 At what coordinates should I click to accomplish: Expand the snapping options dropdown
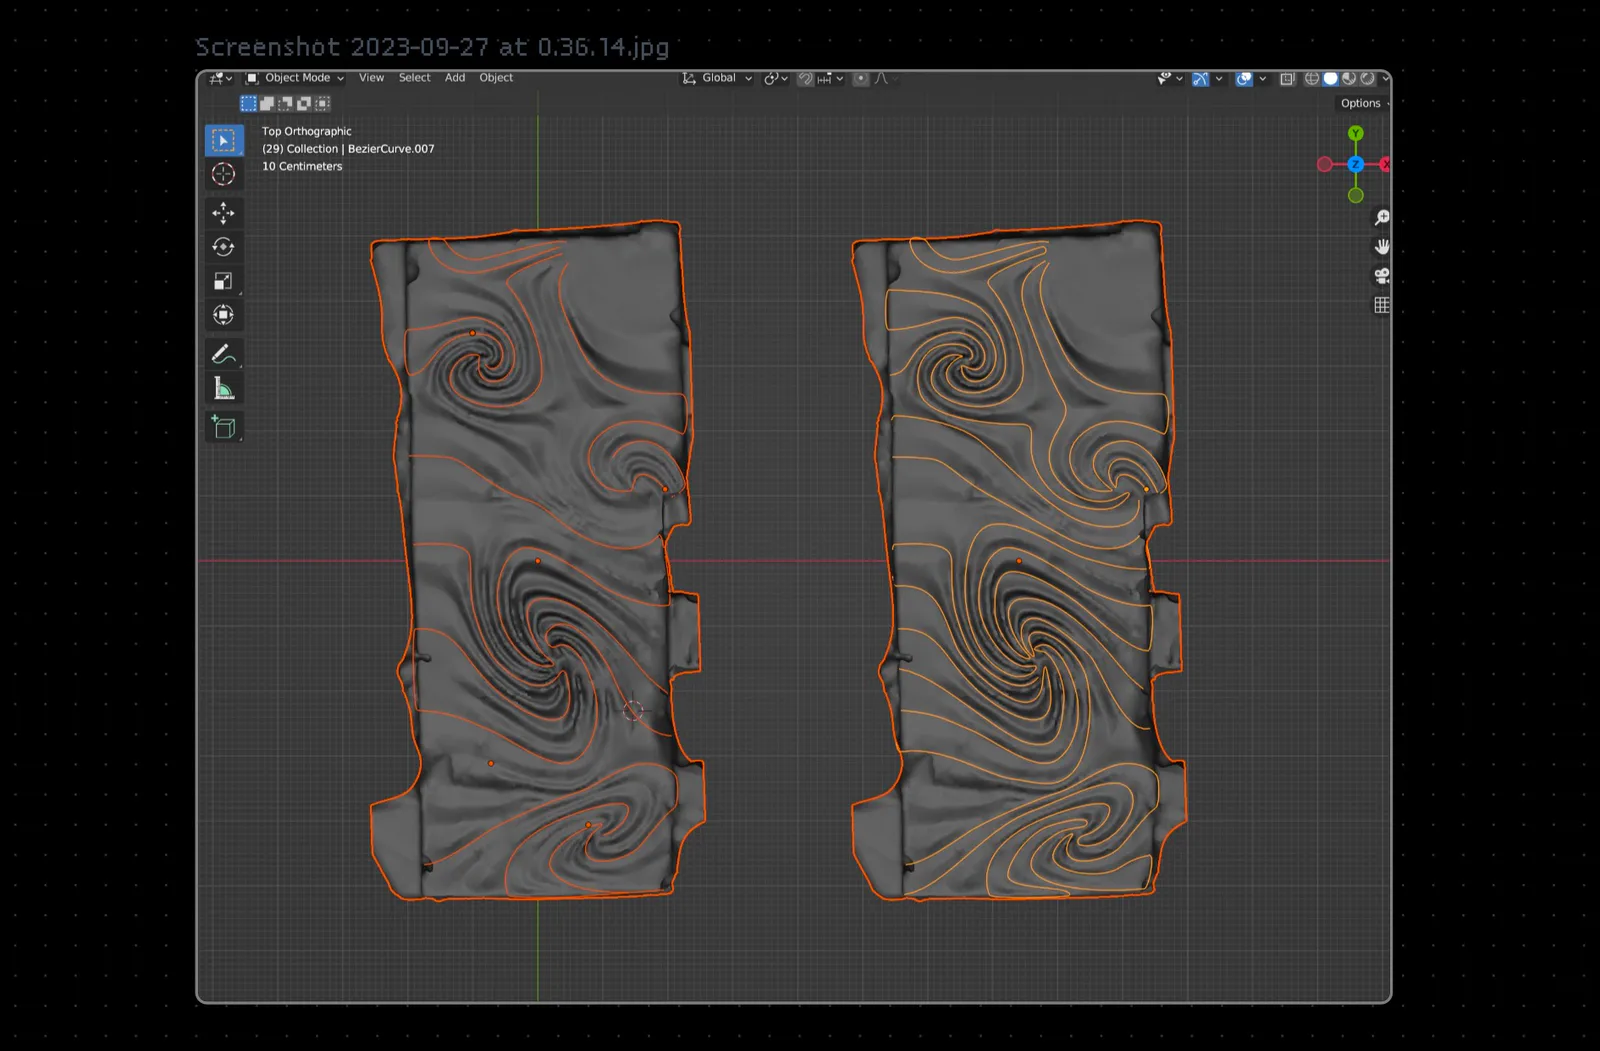click(830, 78)
